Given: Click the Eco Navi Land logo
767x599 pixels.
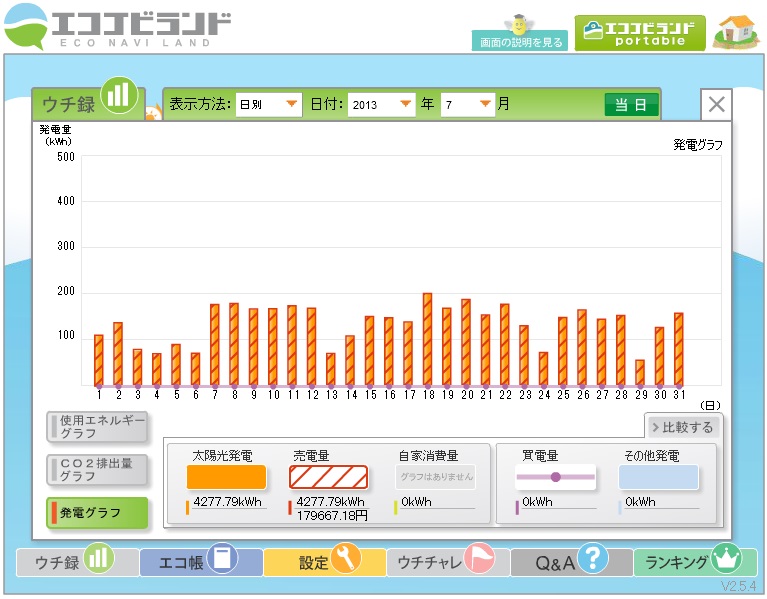Looking at the screenshot, I should (x=117, y=27).
